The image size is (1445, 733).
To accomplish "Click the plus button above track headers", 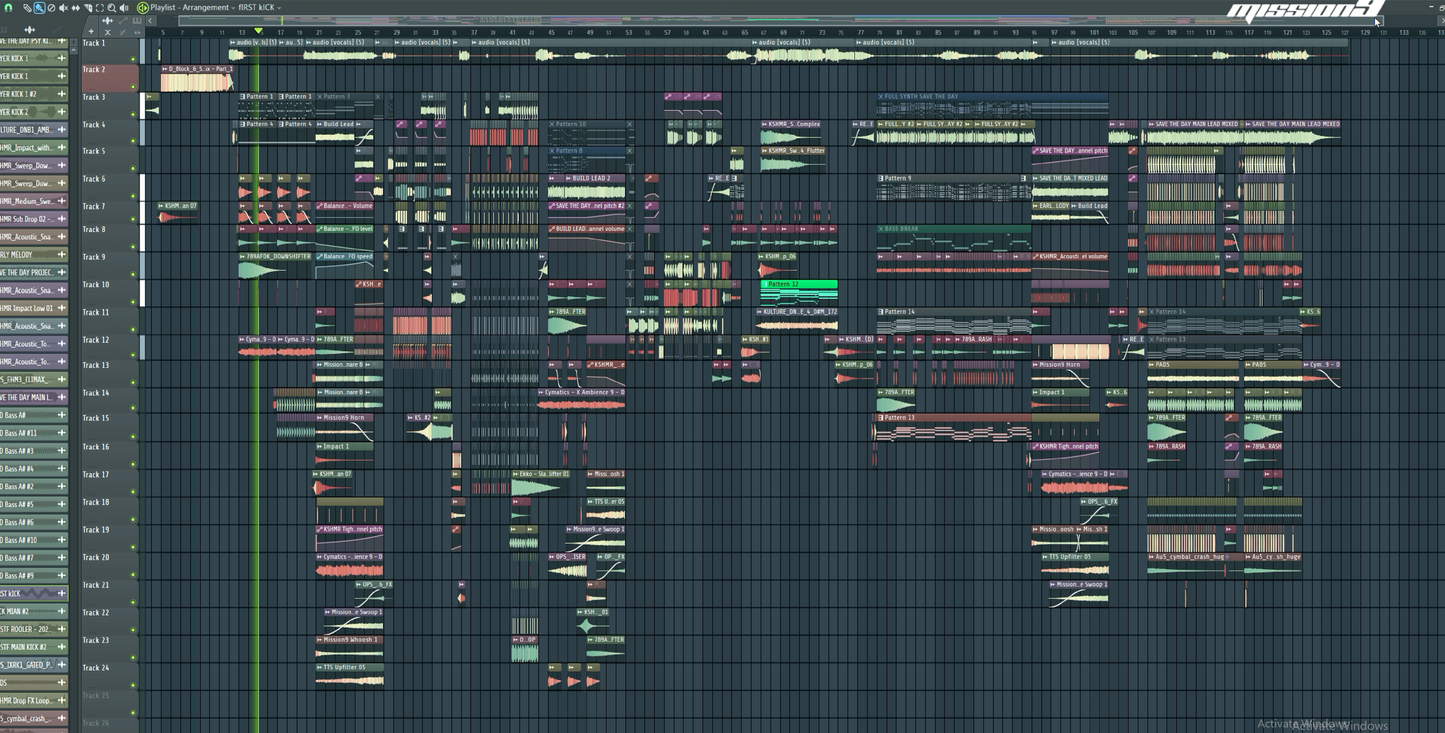I will [x=91, y=31].
